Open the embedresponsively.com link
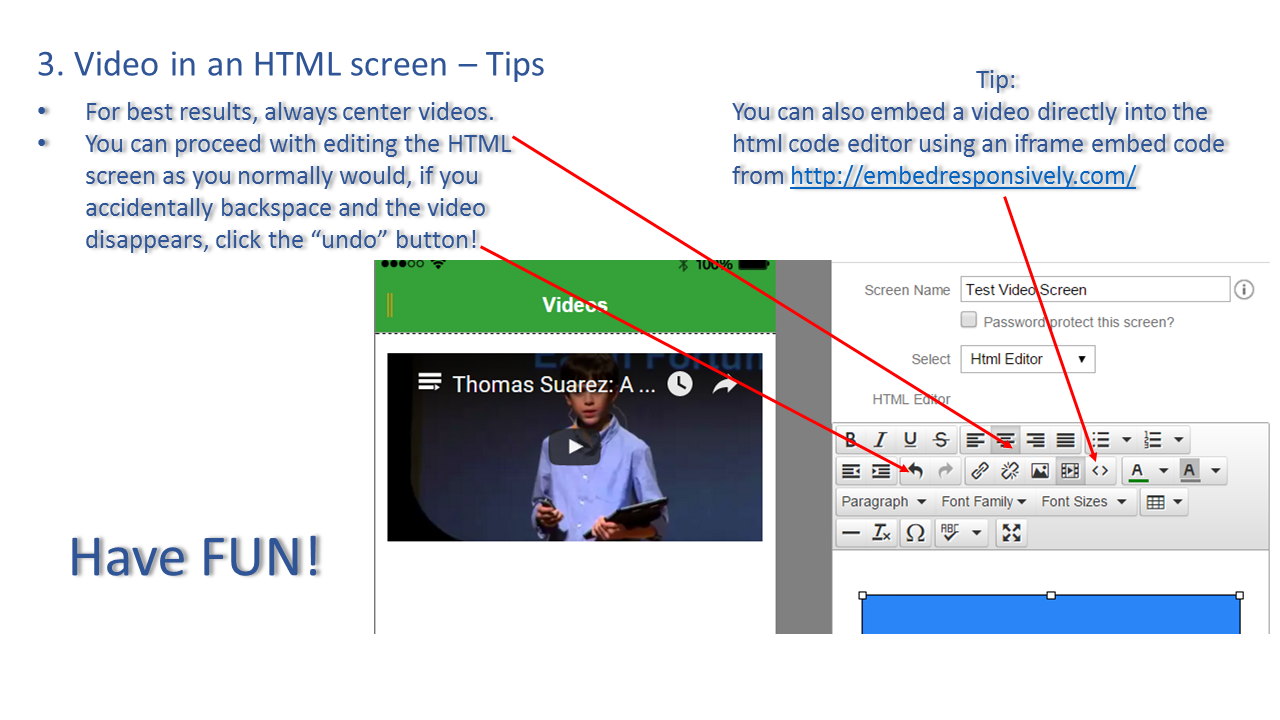1280x720 pixels. pyautogui.click(x=963, y=177)
